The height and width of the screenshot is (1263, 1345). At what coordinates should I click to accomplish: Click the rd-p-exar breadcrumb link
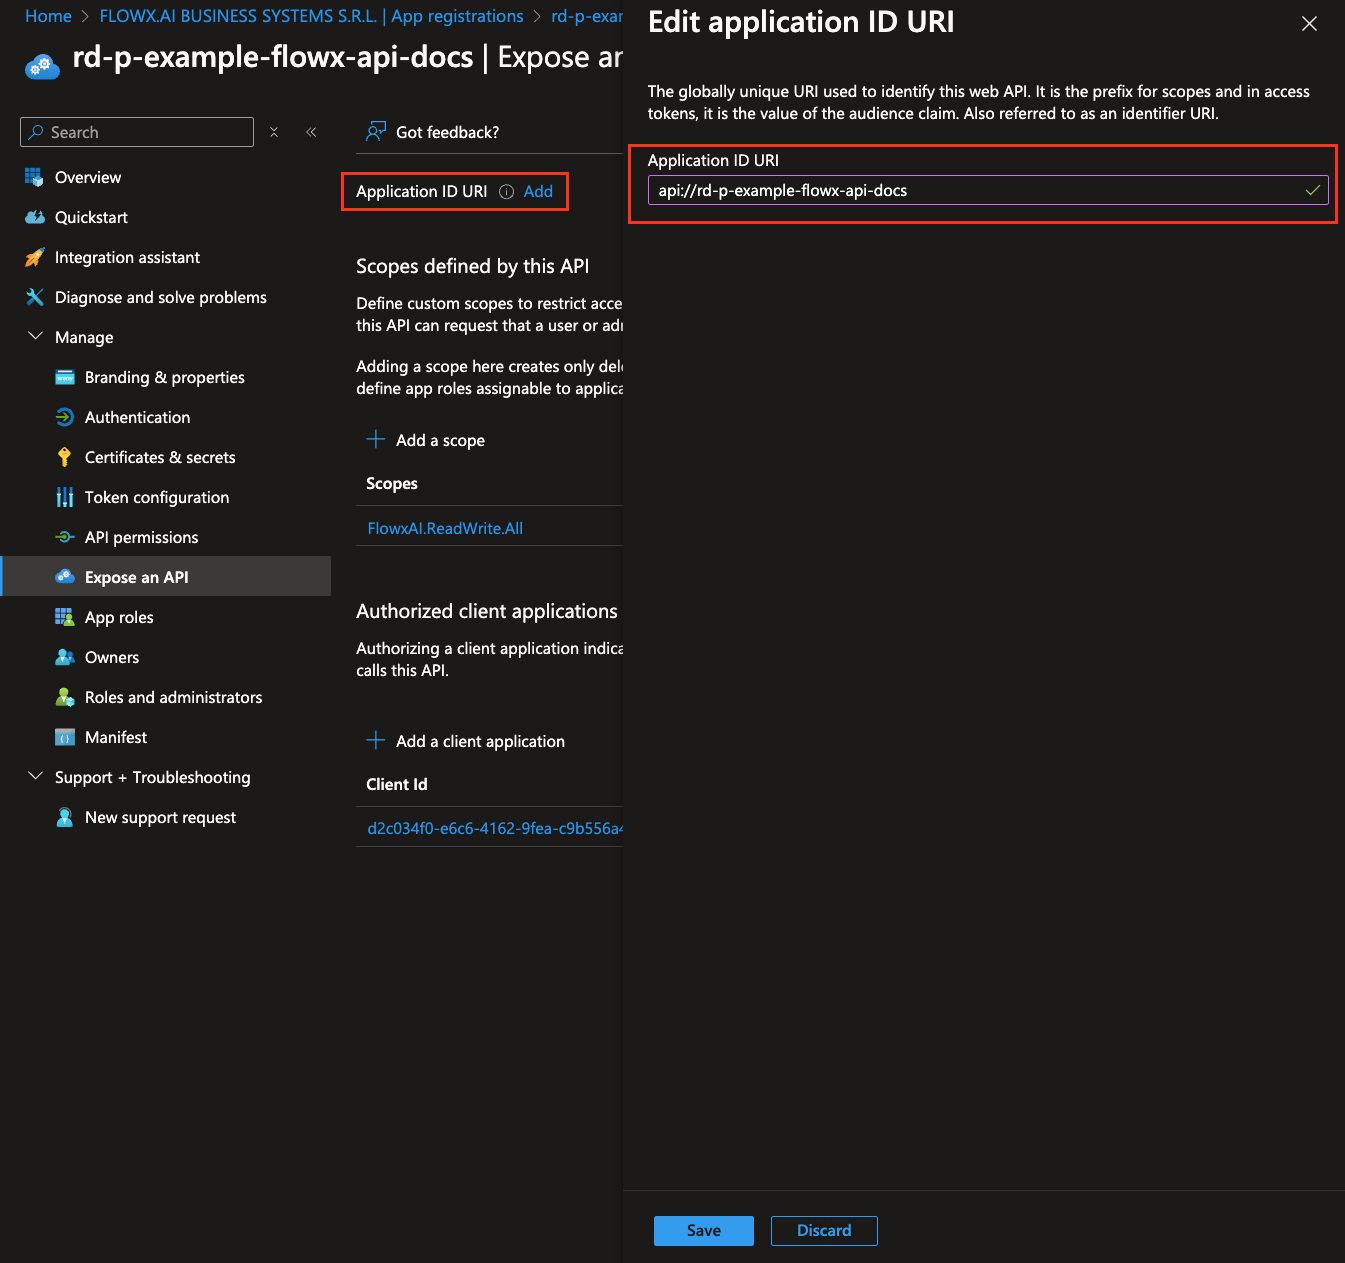pyautogui.click(x=587, y=16)
